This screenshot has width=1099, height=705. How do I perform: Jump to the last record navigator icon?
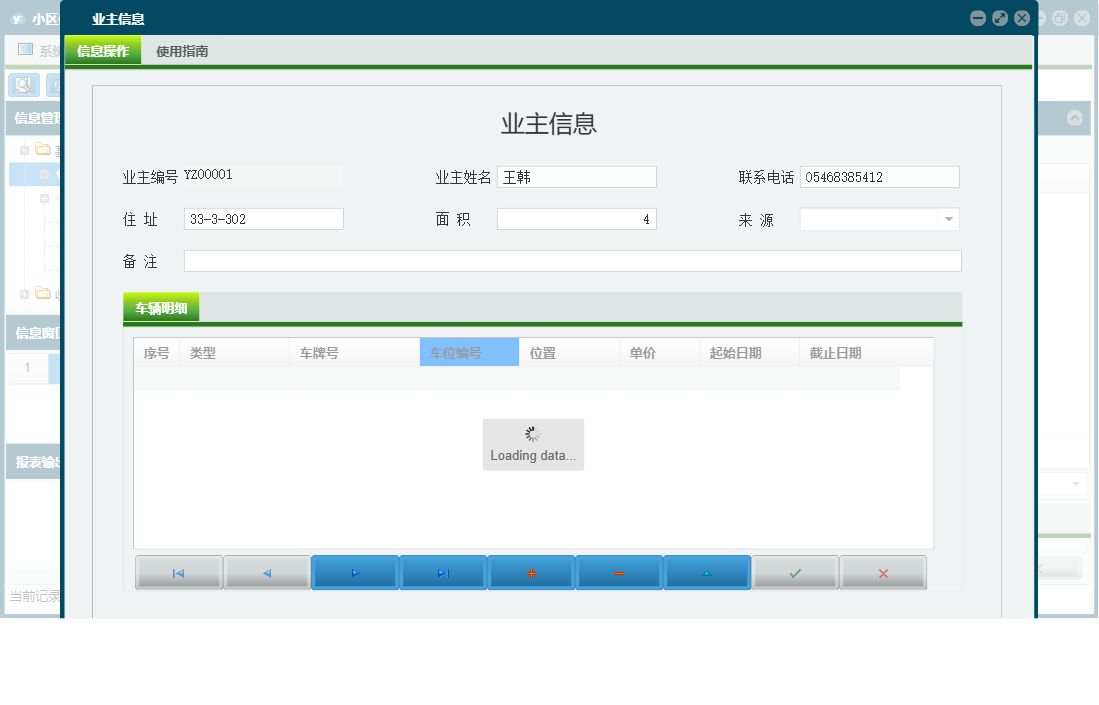pyautogui.click(x=443, y=572)
